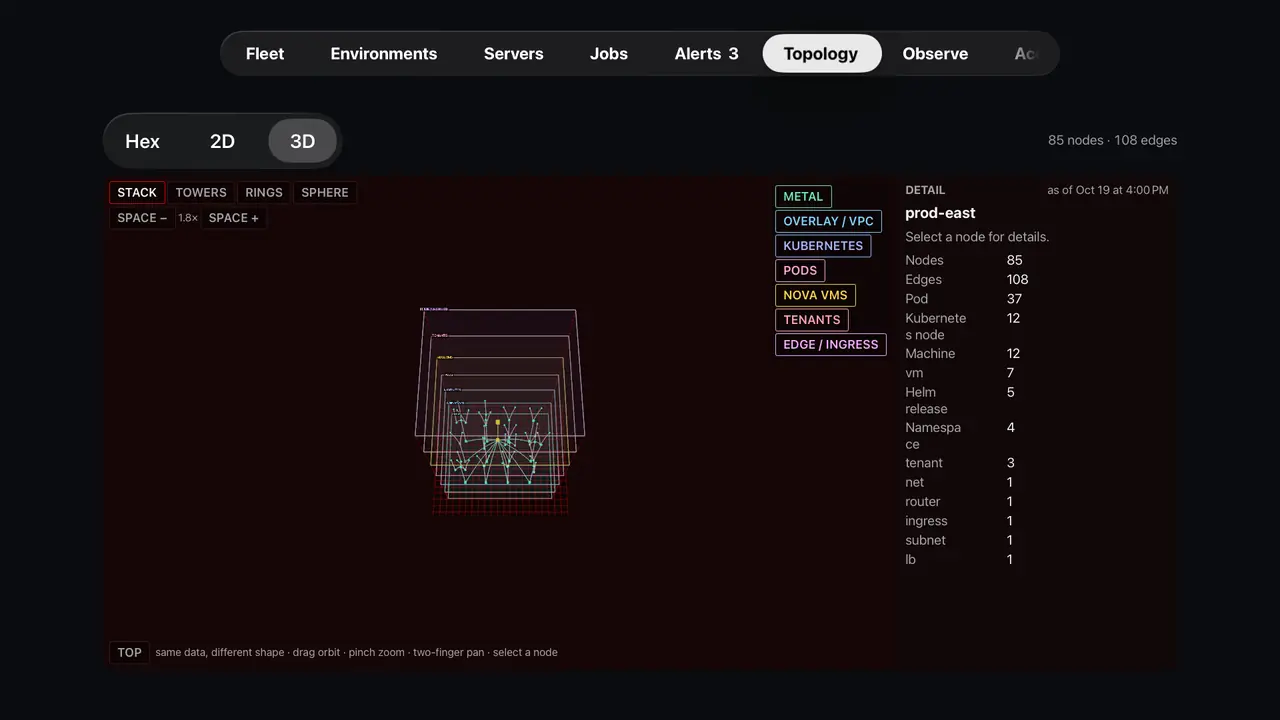Open the Jobs tab
Viewport: 1280px width, 720px height.
pyautogui.click(x=609, y=54)
